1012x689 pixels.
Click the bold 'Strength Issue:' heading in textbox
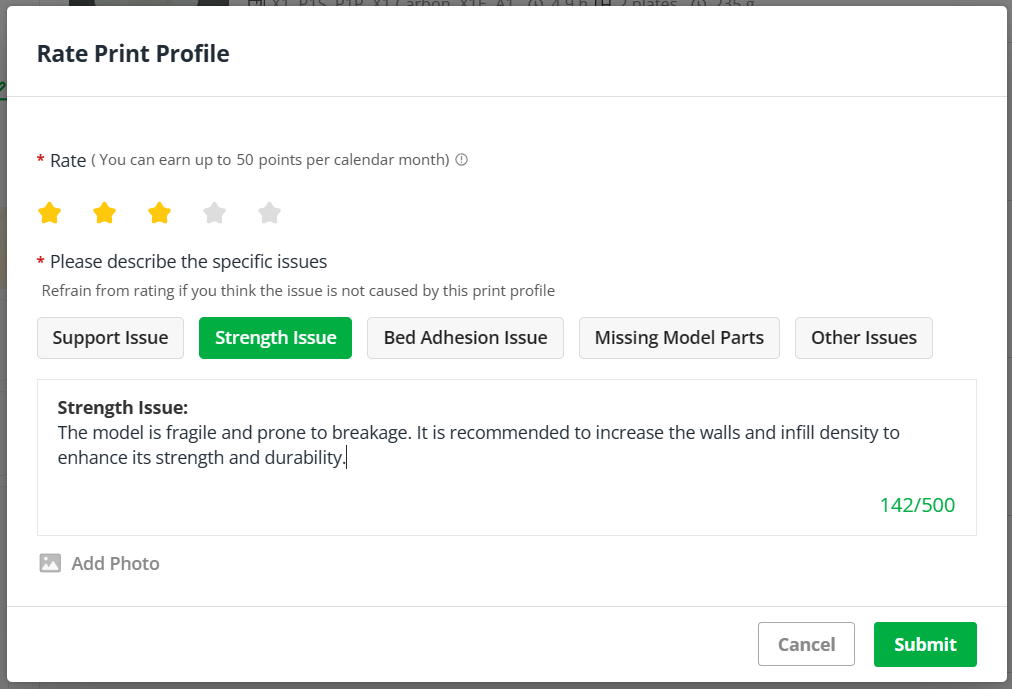(x=123, y=407)
